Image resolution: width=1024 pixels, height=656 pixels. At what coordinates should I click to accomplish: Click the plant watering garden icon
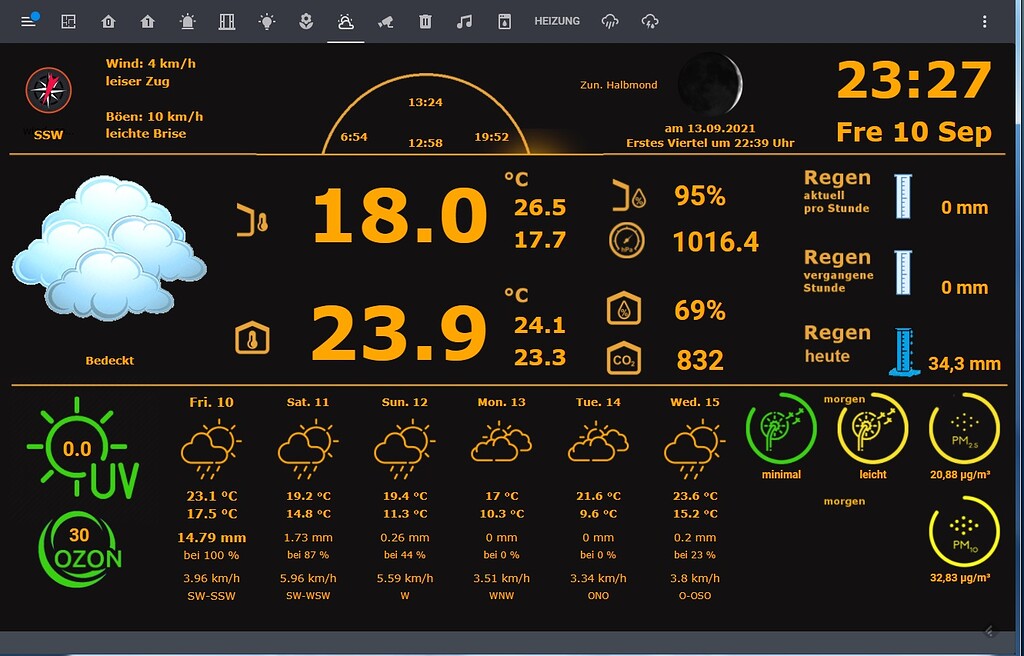click(x=306, y=20)
